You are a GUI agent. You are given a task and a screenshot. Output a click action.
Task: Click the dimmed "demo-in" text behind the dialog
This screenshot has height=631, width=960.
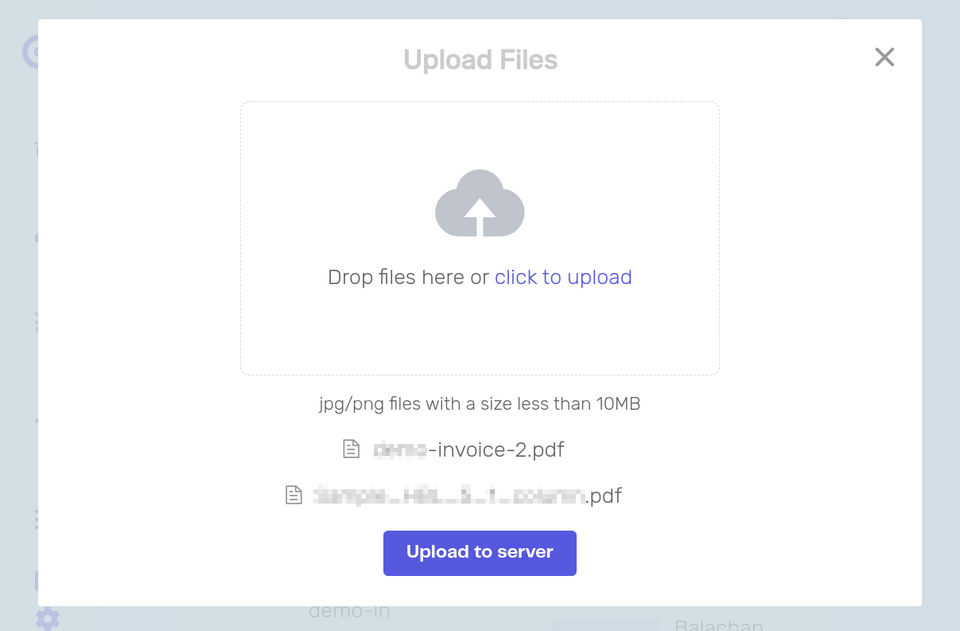(x=349, y=612)
